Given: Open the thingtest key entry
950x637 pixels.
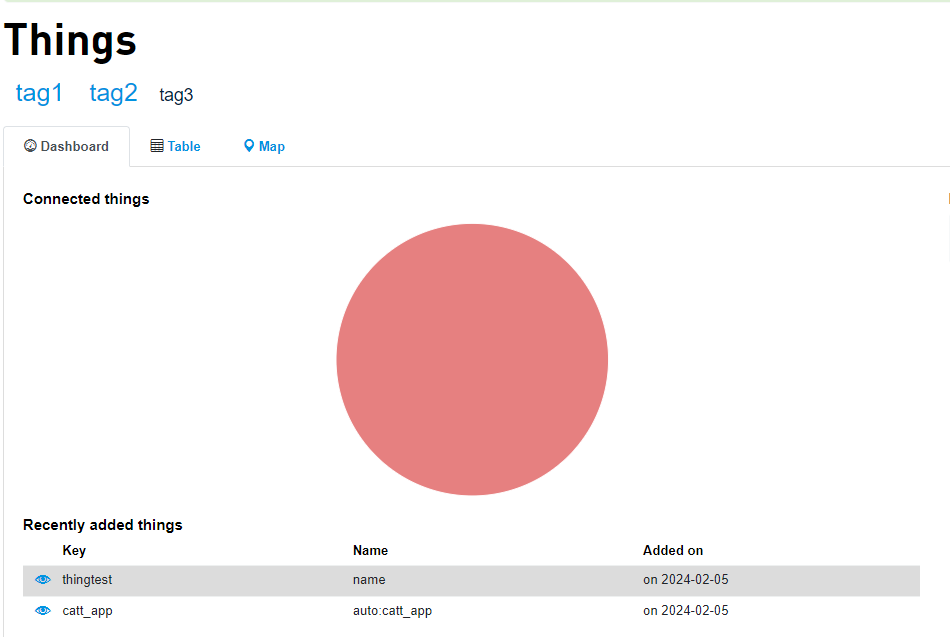Looking at the screenshot, I should tap(87, 580).
